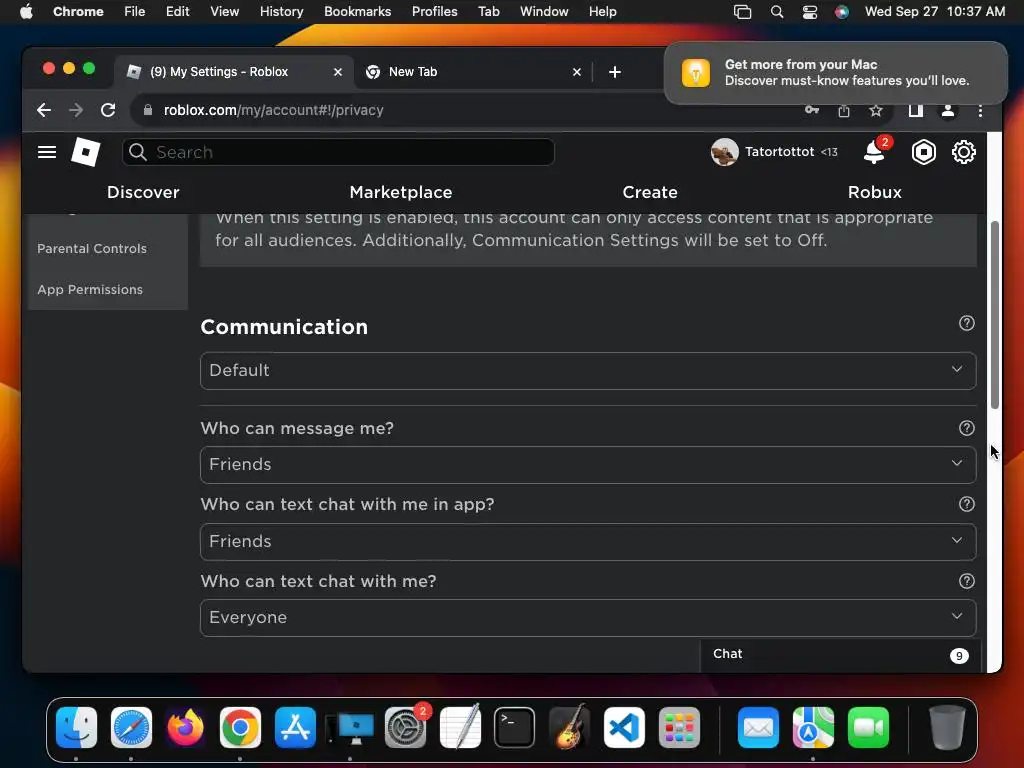Open the Chrome History menu

(281, 11)
